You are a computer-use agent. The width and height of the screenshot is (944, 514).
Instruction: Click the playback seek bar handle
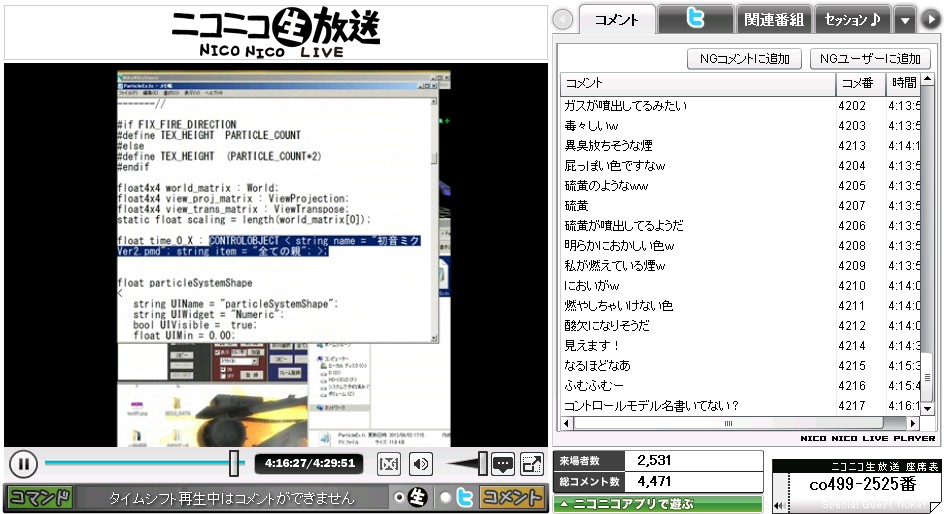pos(234,463)
